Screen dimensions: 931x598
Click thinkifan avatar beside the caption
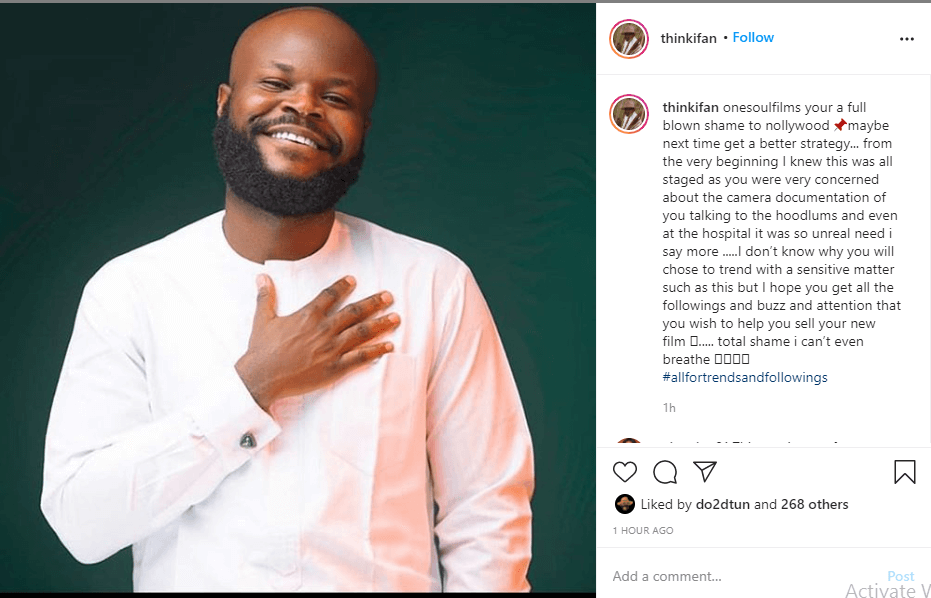click(x=629, y=115)
